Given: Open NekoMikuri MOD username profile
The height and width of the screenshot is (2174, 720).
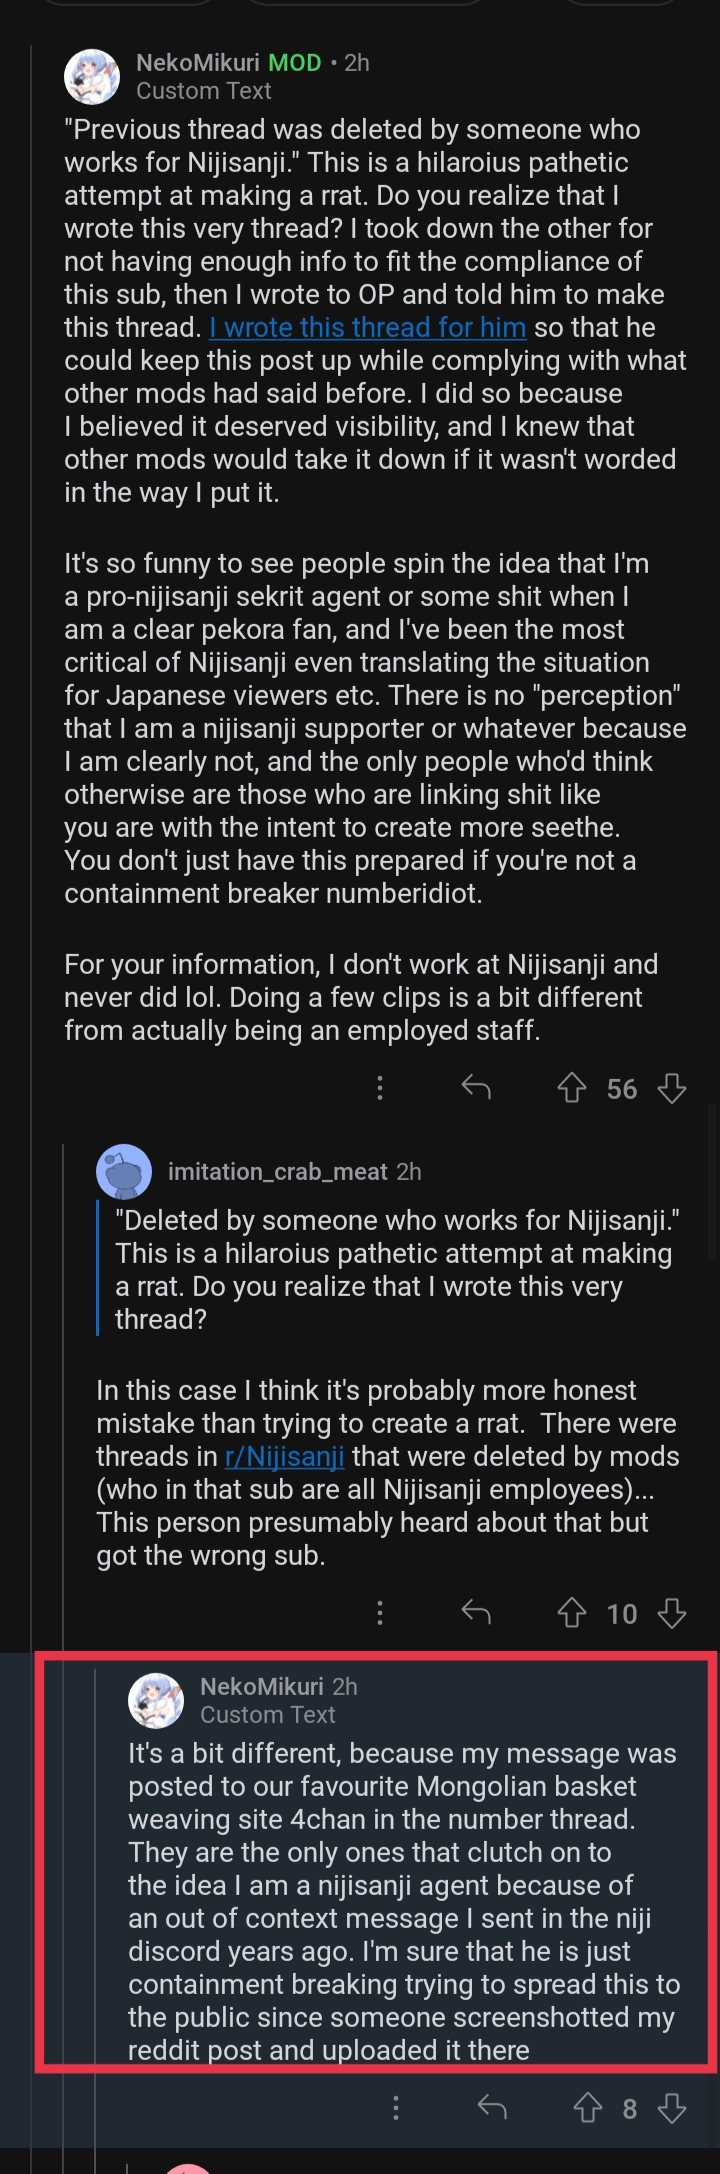Looking at the screenshot, I should click(198, 63).
